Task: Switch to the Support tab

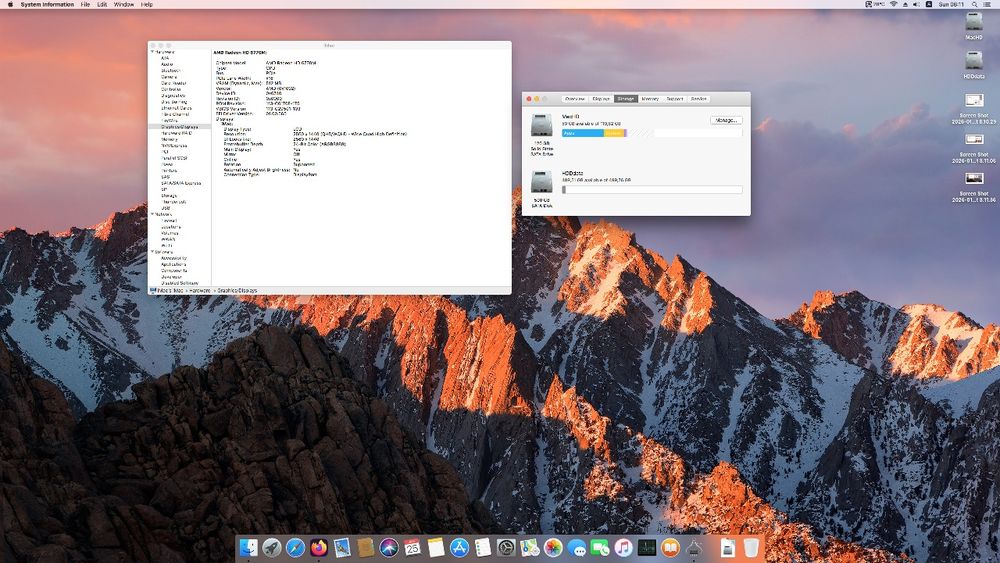Action: point(675,99)
